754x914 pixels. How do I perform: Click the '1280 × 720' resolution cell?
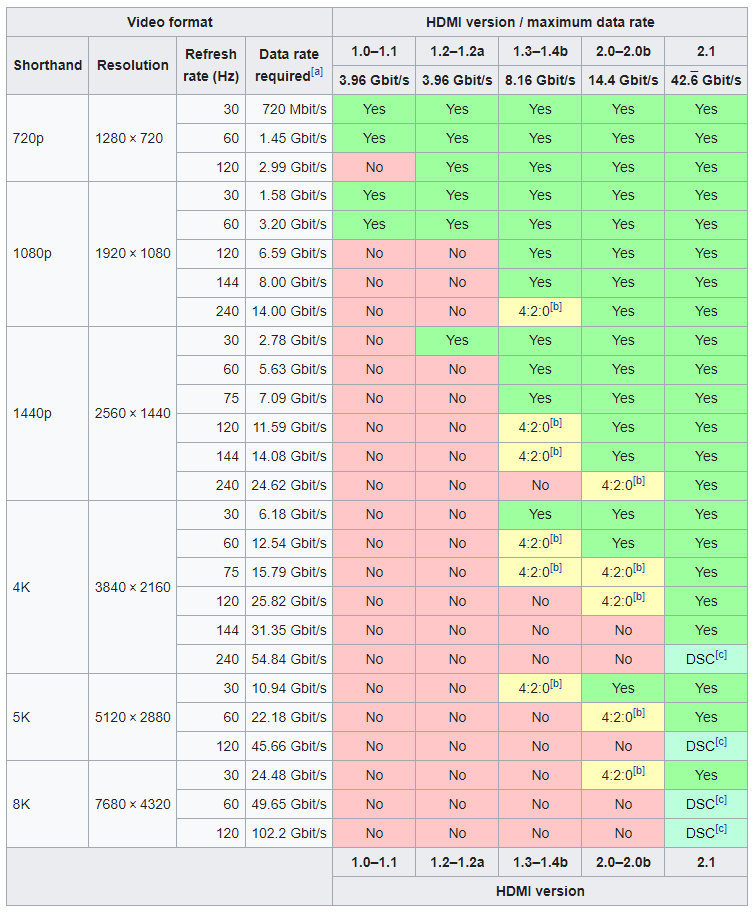coord(132,138)
